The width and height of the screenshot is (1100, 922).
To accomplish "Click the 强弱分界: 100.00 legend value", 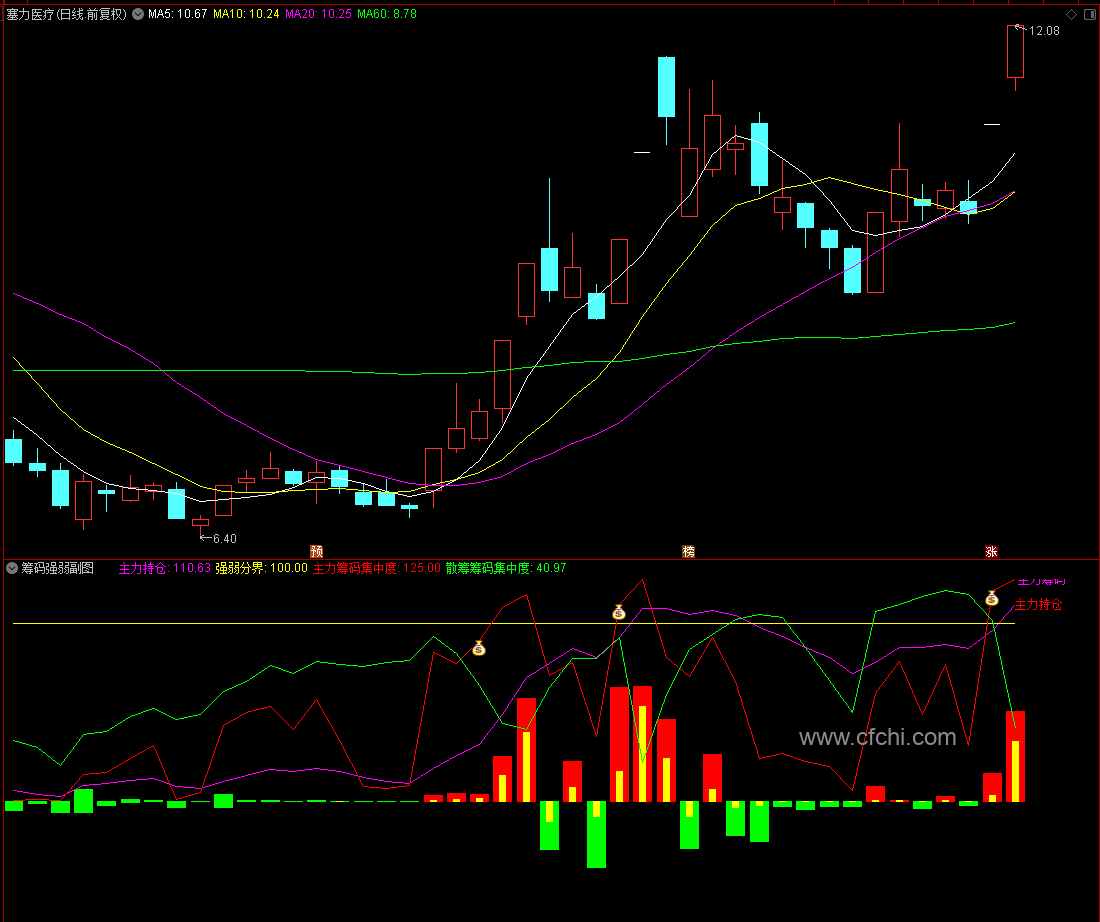I will click(x=262, y=568).
